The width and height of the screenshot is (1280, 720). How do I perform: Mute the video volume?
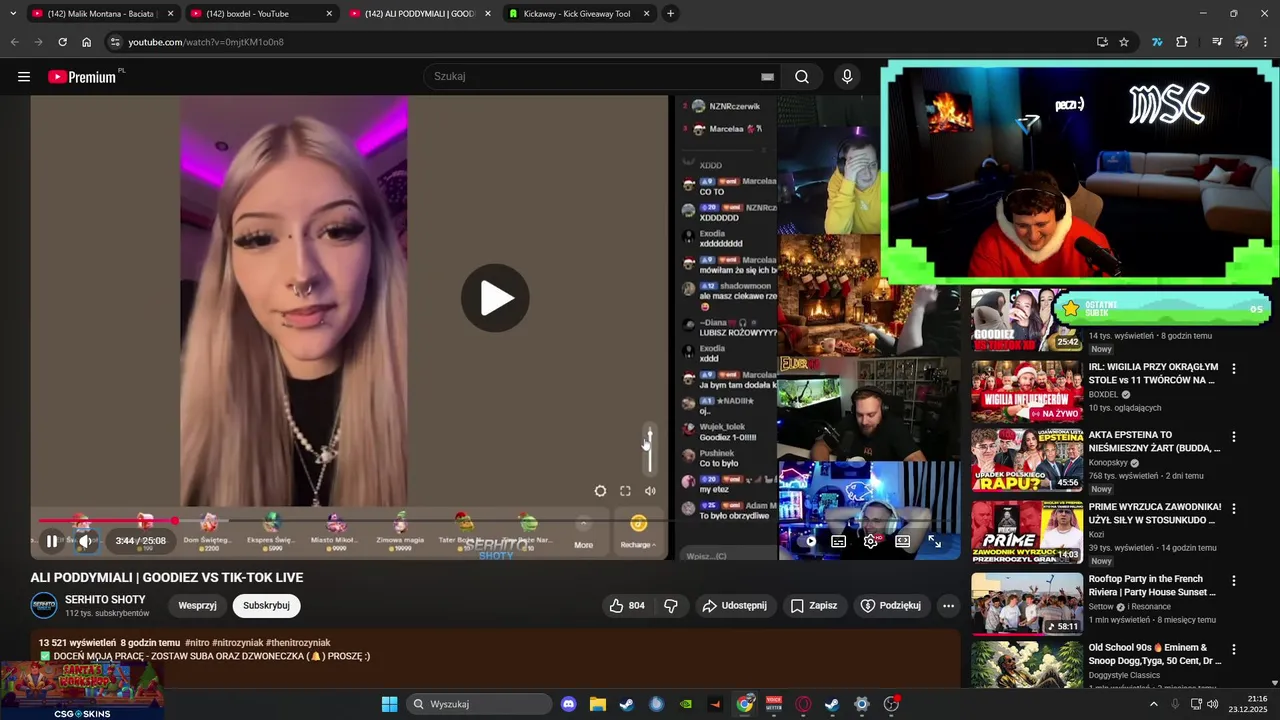(x=86, y=541)
